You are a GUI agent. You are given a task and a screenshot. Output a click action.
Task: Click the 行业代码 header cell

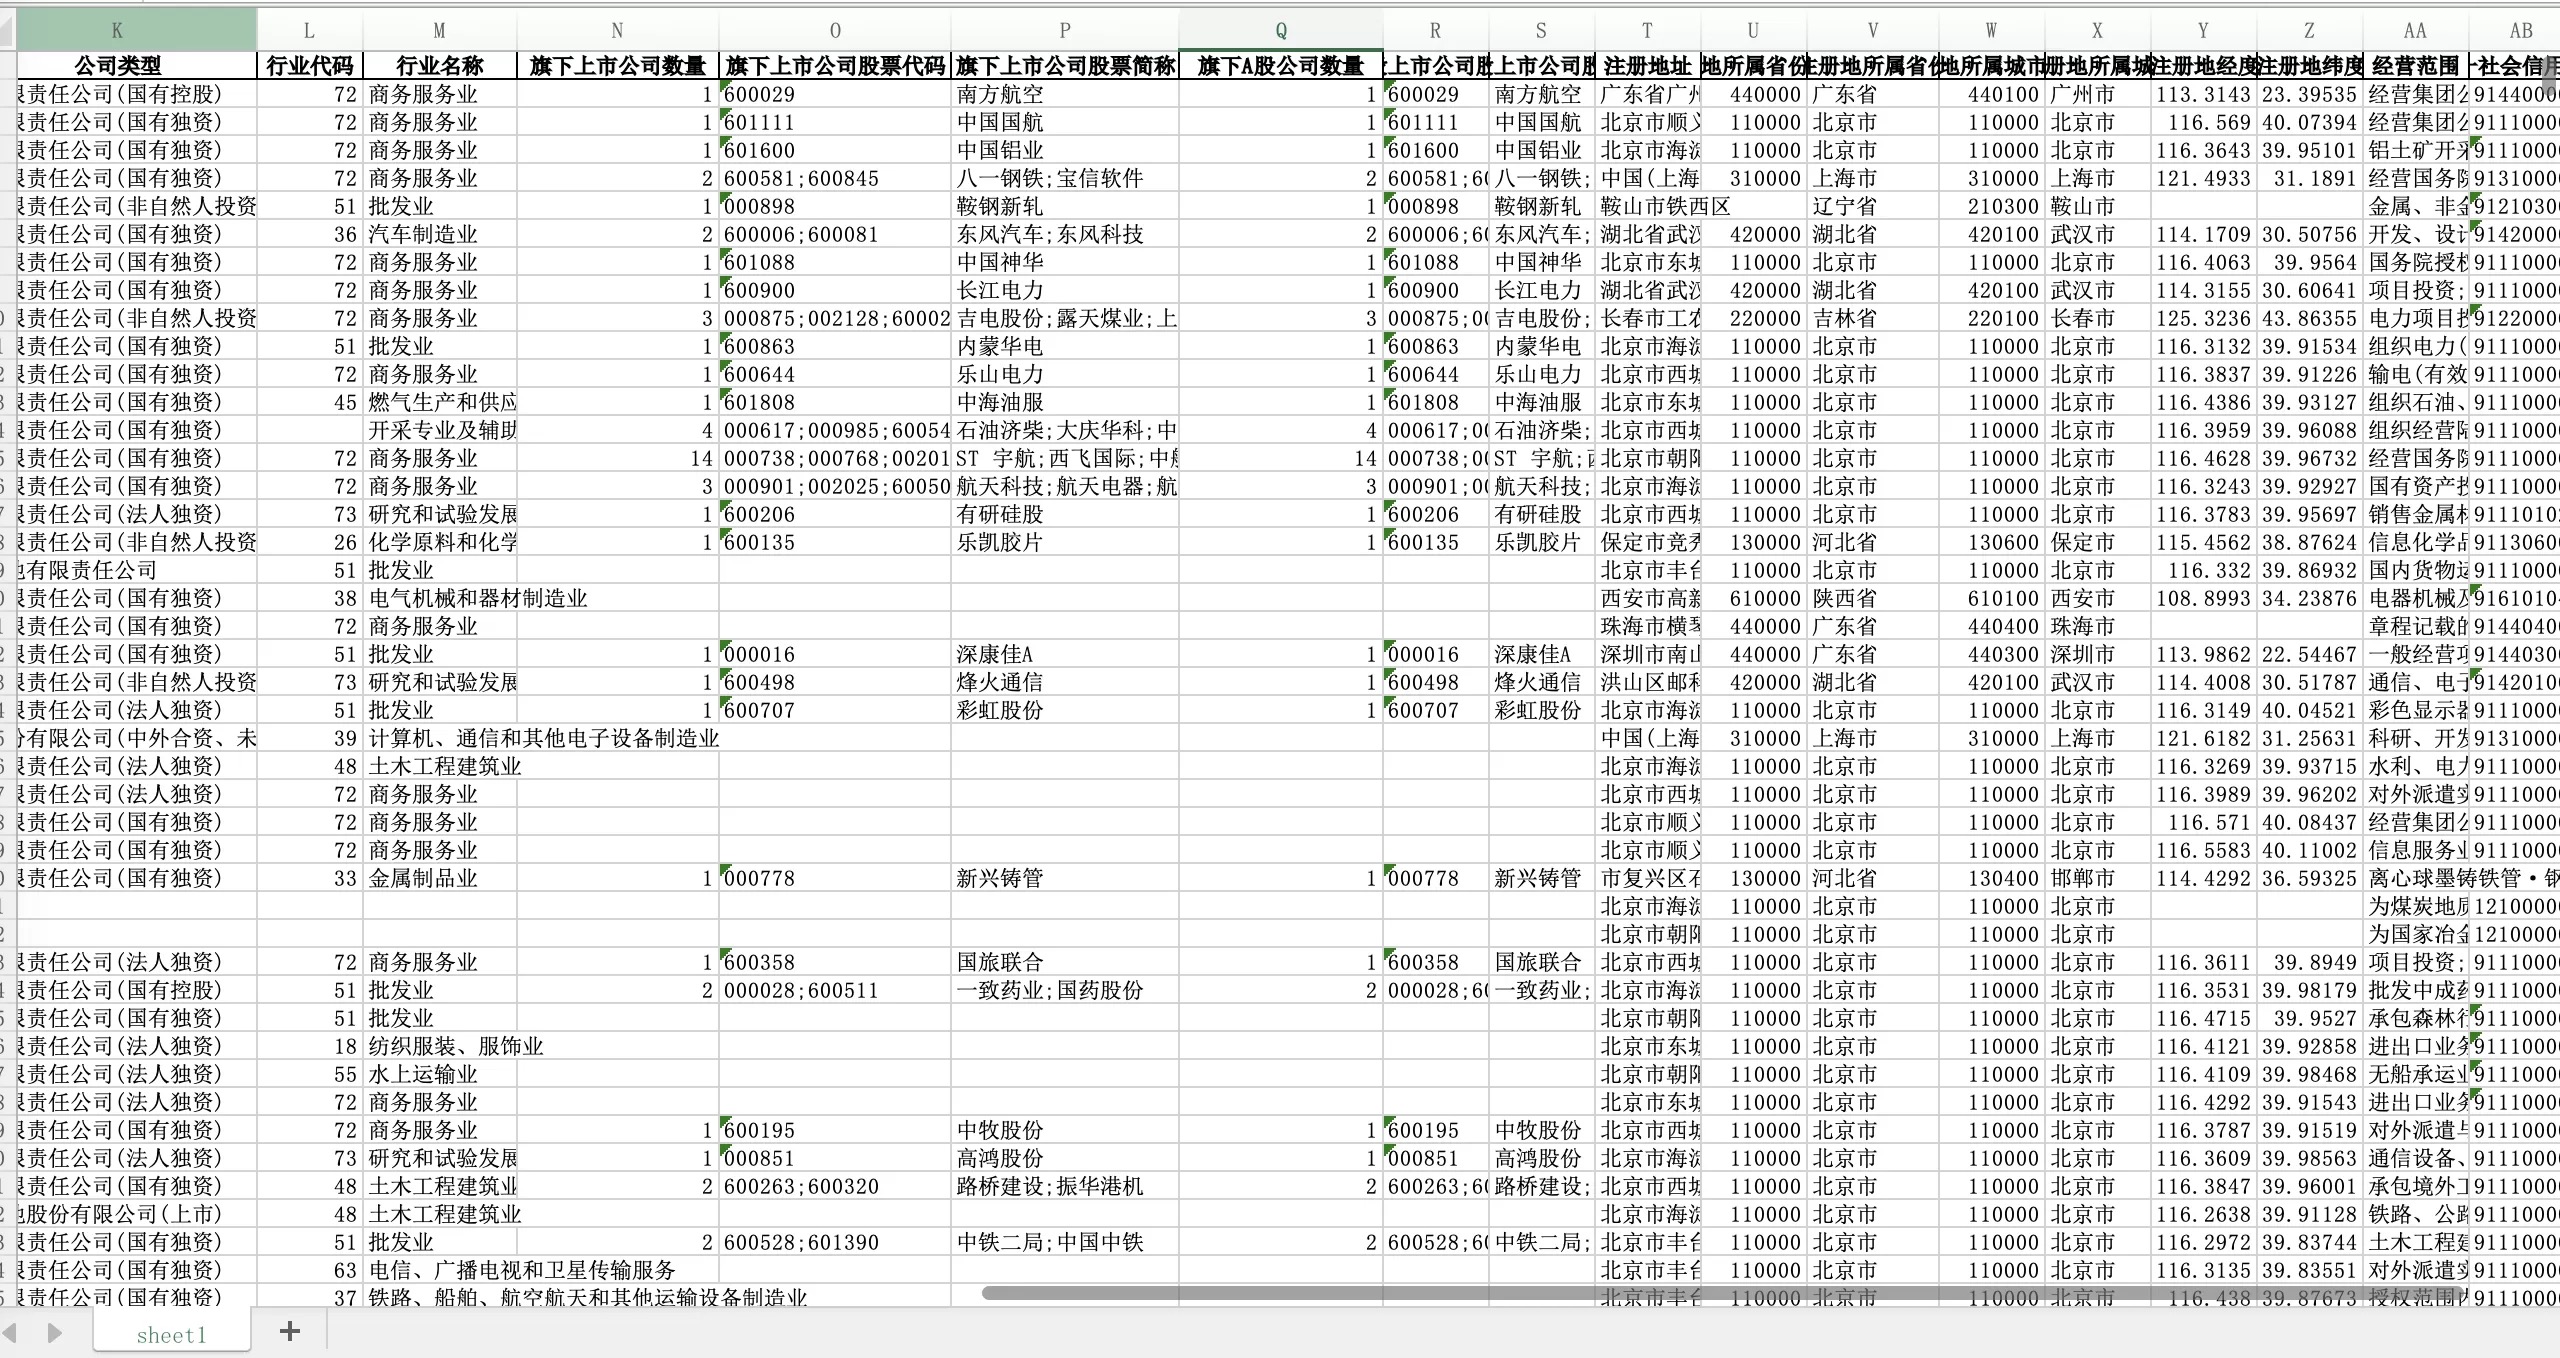309,66
